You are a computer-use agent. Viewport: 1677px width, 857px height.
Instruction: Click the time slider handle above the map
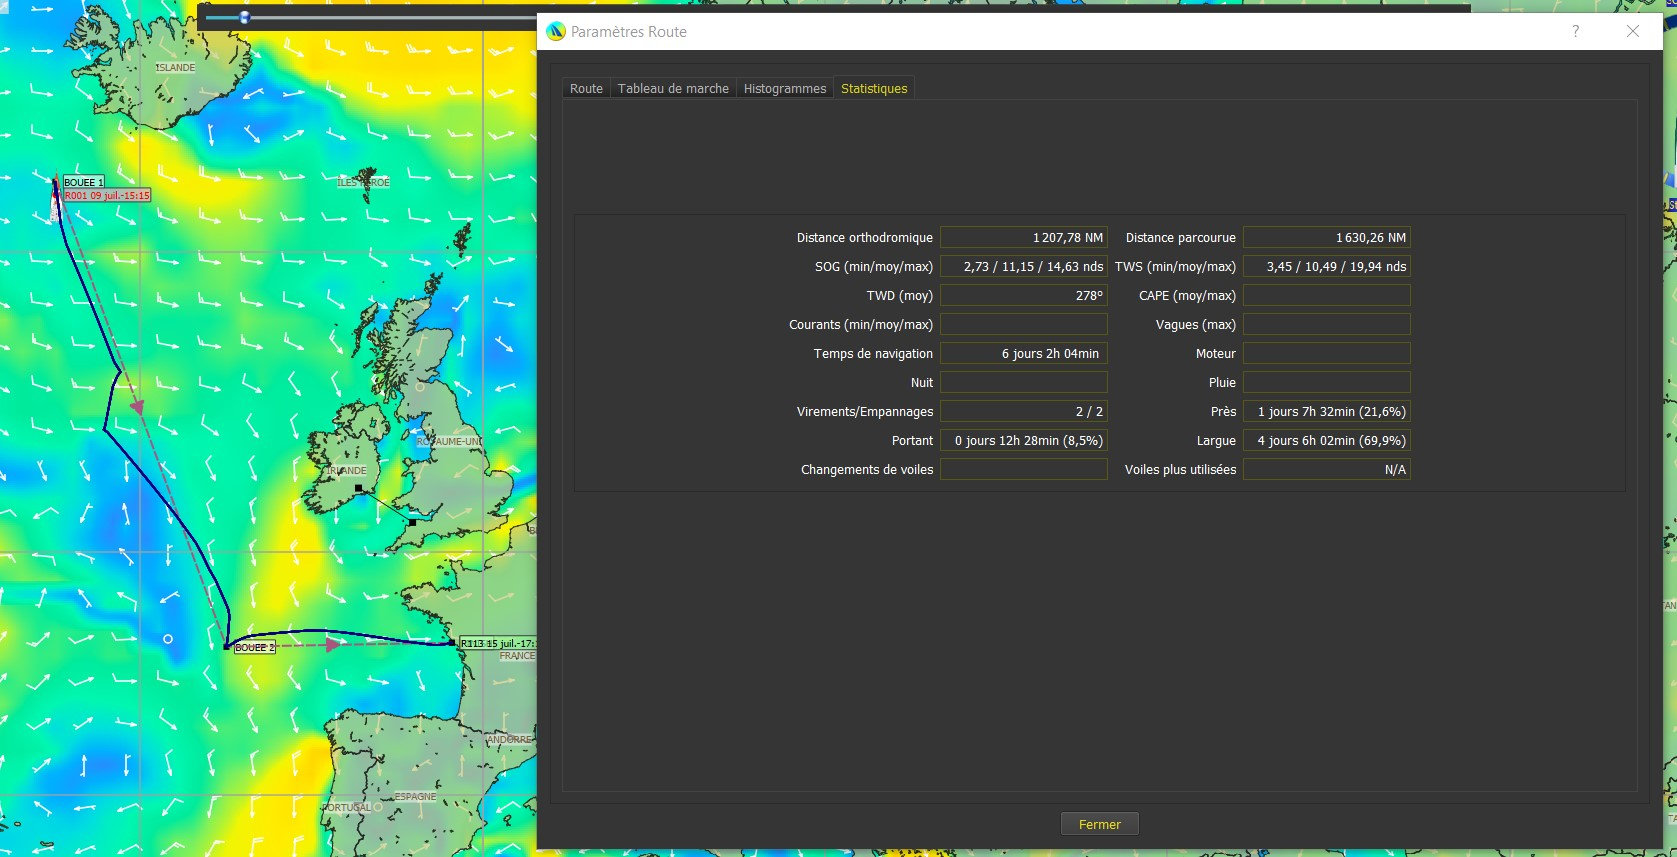(244, 17)
